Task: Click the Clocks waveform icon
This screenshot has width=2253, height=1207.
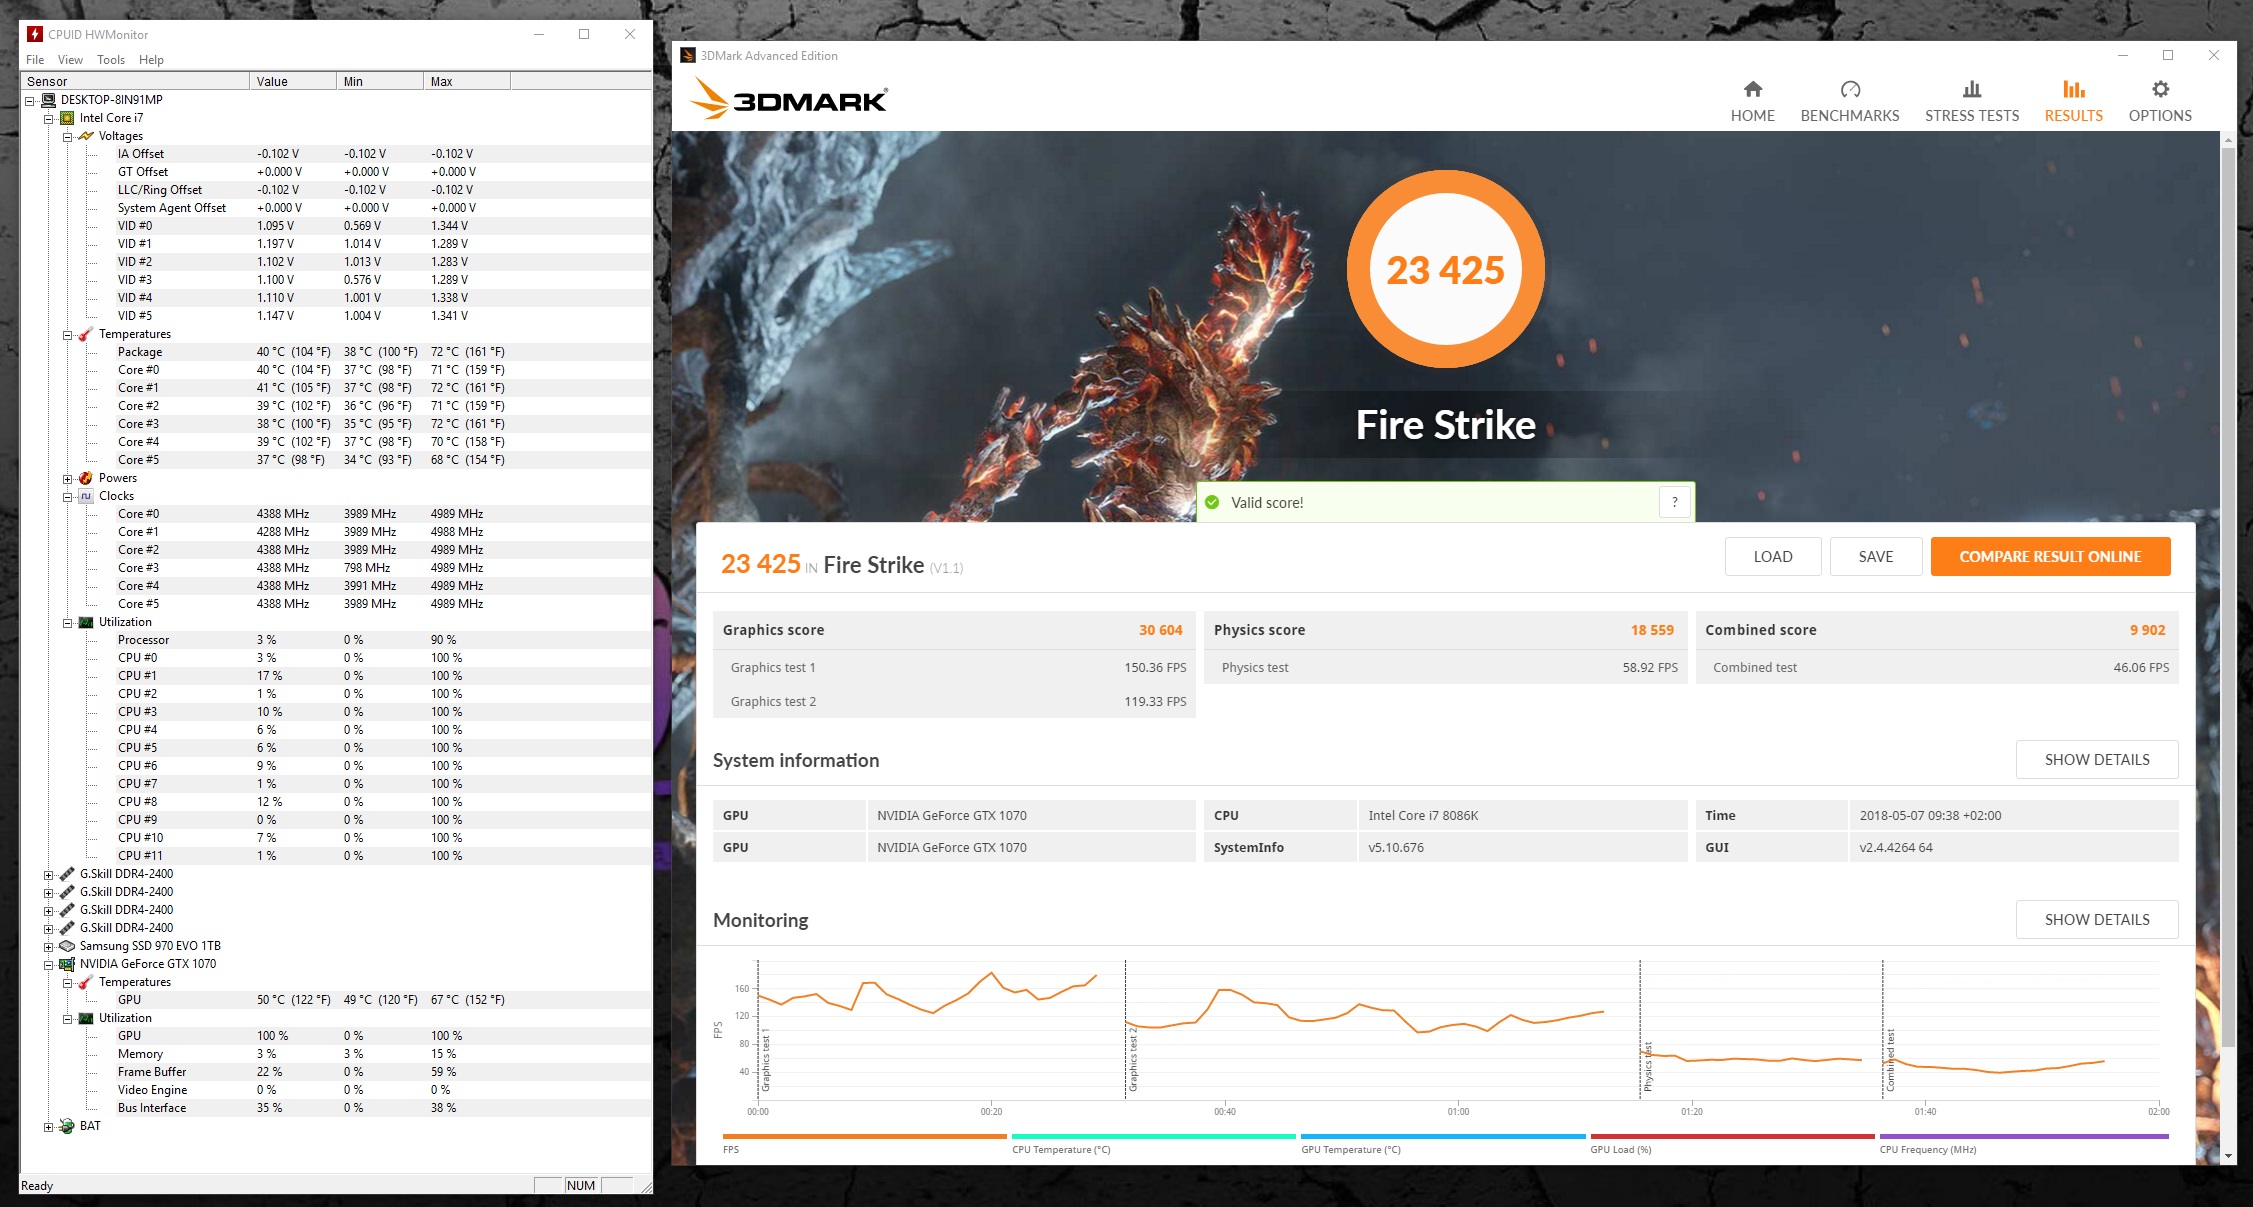Action: 86,496
